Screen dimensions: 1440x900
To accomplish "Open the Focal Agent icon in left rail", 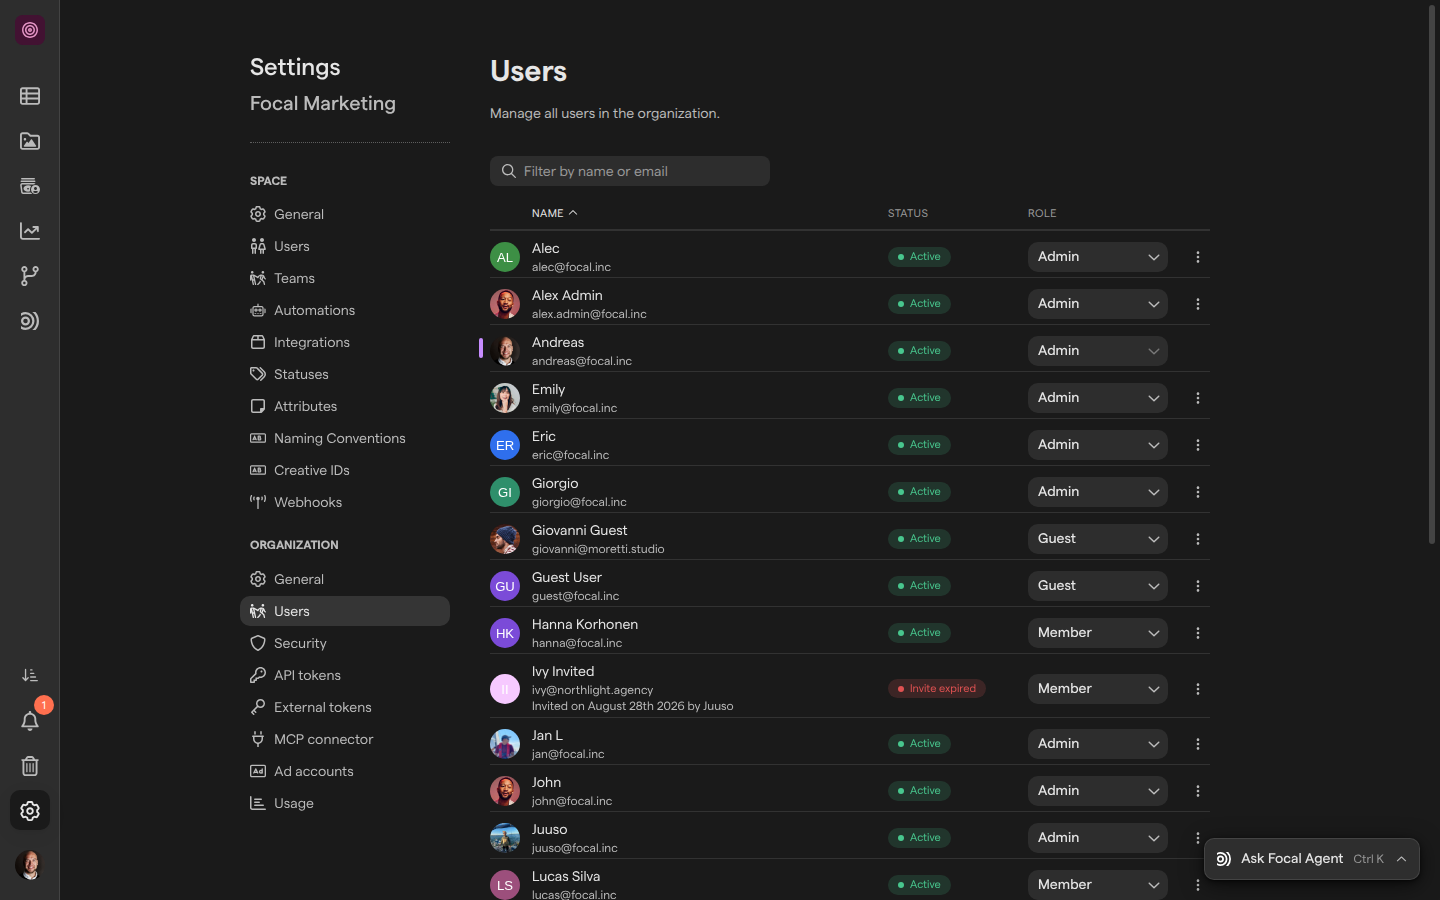I will pyautogui.click(x=30, y=321).
